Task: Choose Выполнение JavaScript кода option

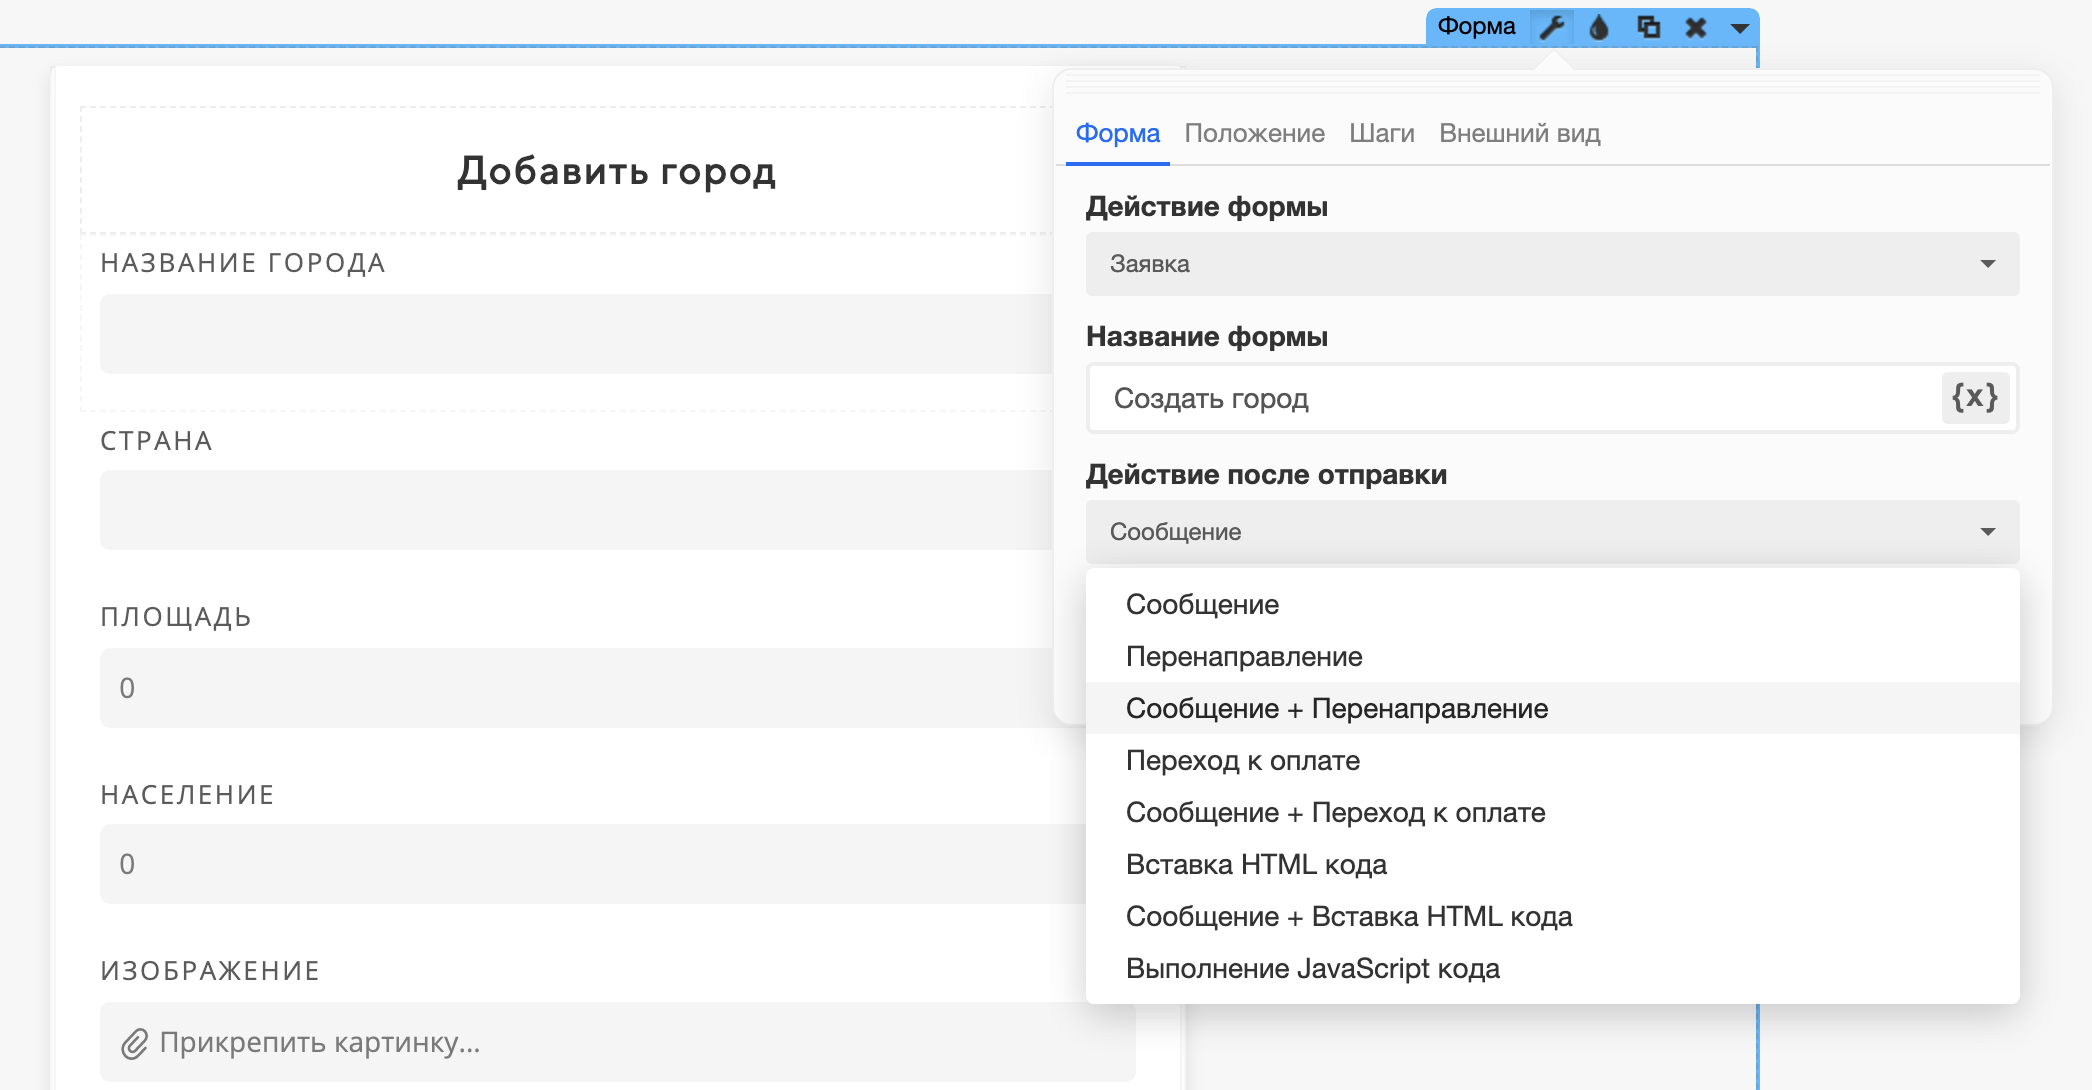Action: click(1553, 968)
